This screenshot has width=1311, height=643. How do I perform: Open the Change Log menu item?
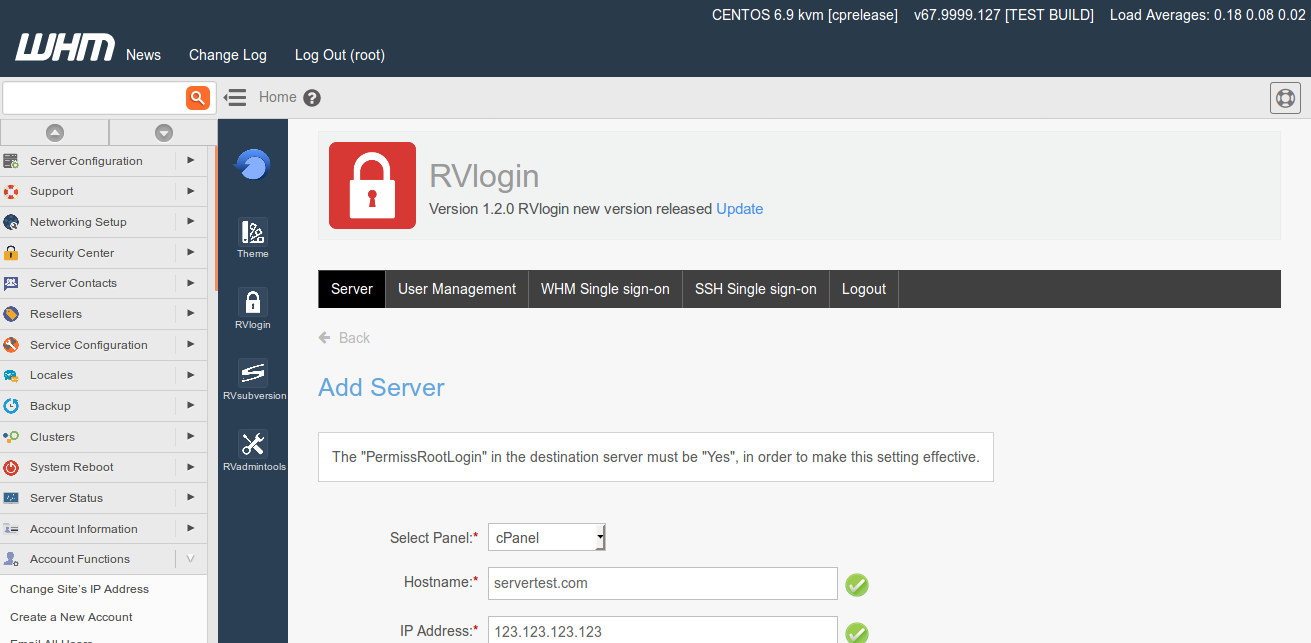point(228,55)
